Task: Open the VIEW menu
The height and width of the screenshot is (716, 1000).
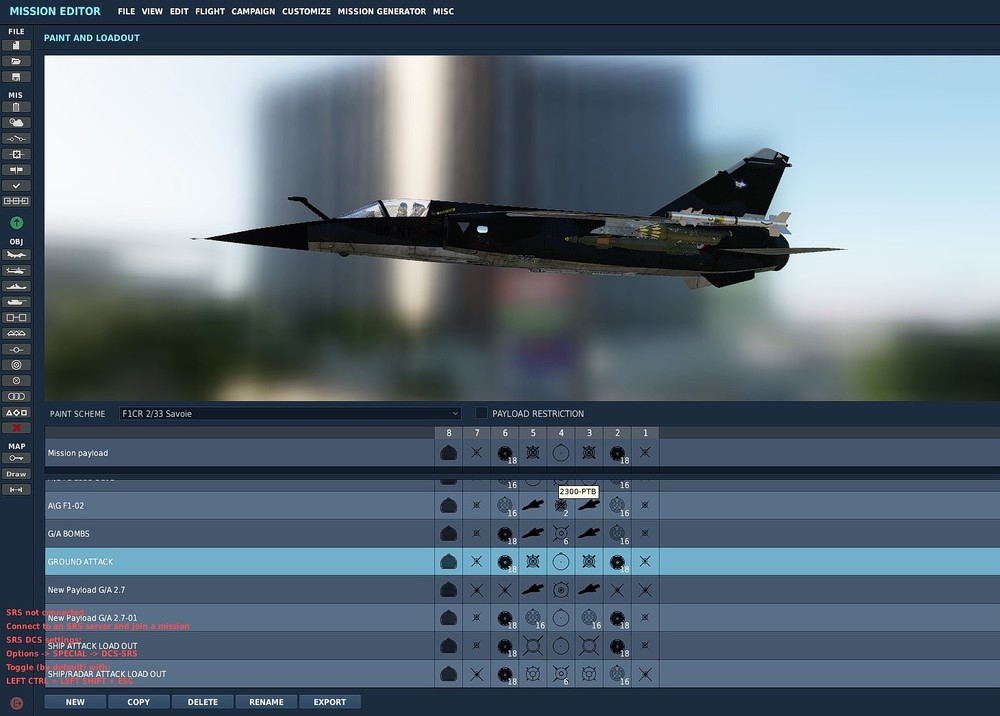Action: [152, 11]
